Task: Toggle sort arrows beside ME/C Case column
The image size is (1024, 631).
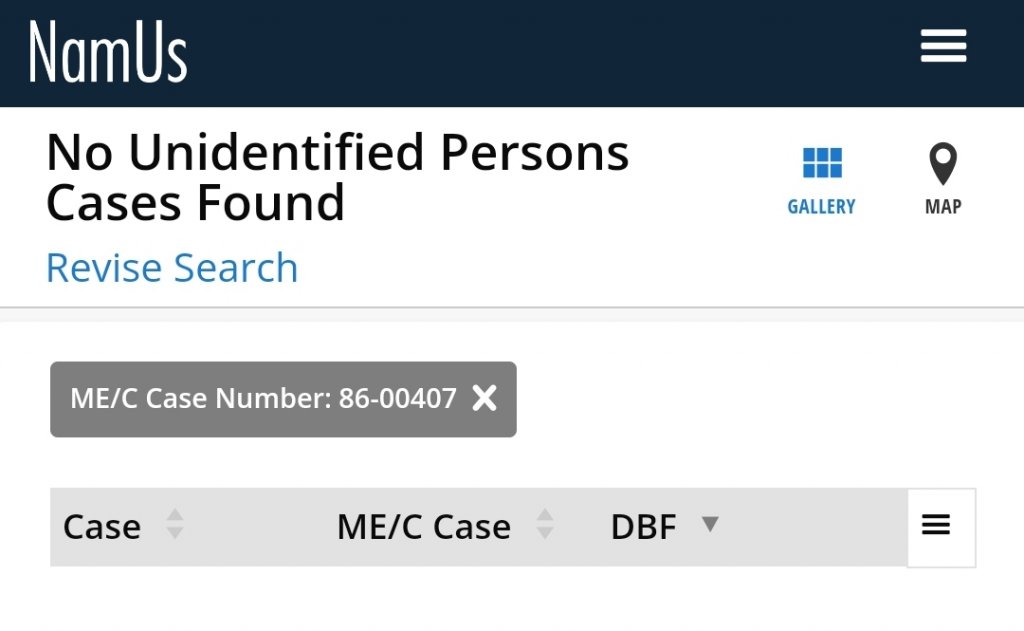Action: click(545, 525)
